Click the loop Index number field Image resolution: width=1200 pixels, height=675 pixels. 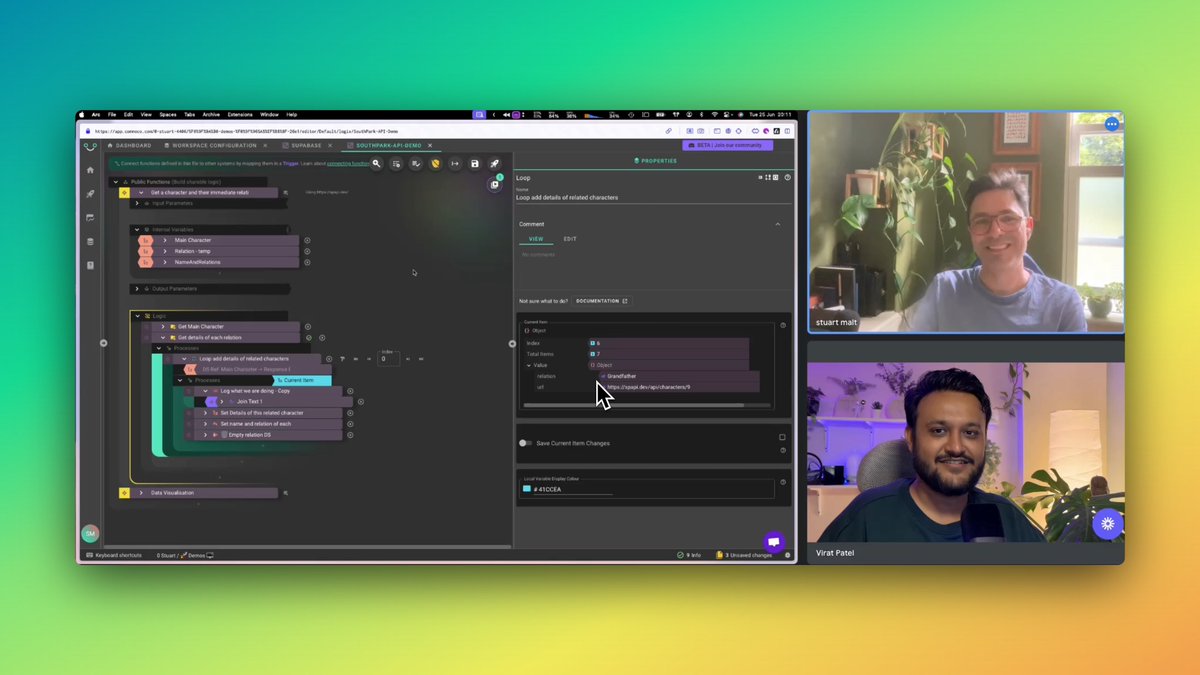[388, 358]
